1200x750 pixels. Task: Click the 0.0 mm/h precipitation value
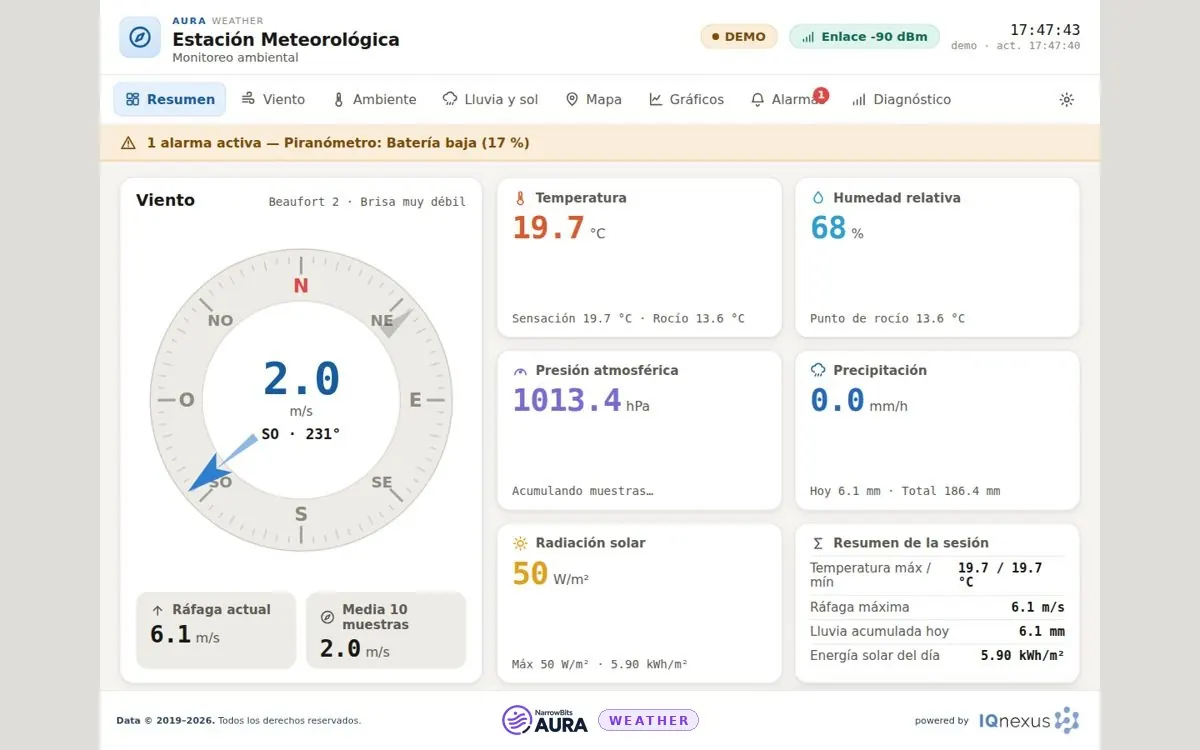(x=859, y=401)
